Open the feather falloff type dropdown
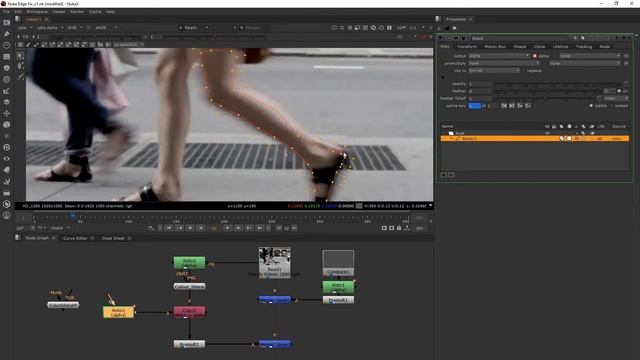Image resolution: width=640 pixels, height=360 pixels. [x=616, y=98]
